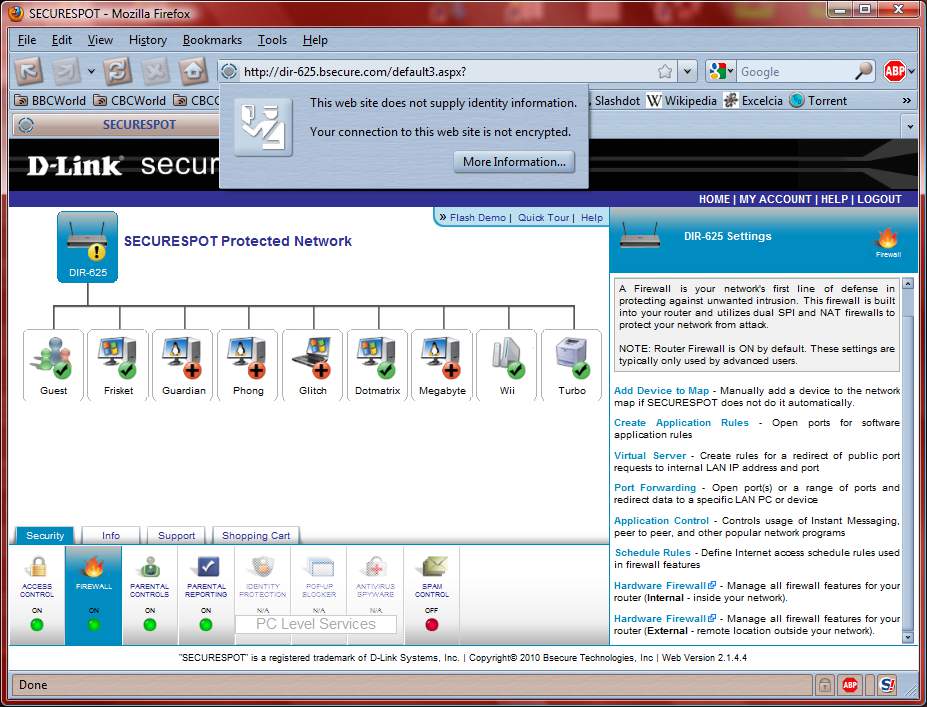The image size is (927, 707).
Task: Click the Forward navigation arrow
Action: point(66,72)
